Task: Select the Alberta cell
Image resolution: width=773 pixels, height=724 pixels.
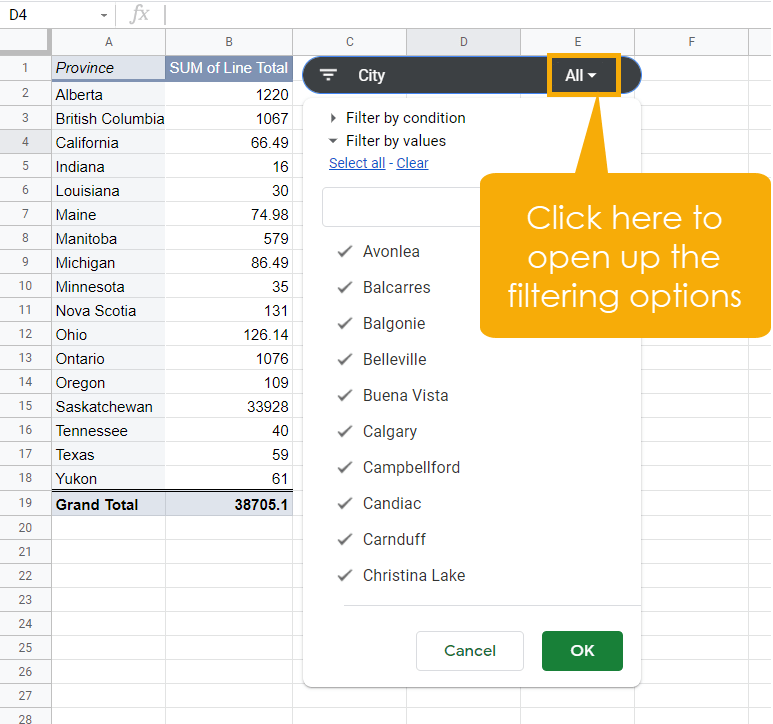Action: [x=108, y=94]
